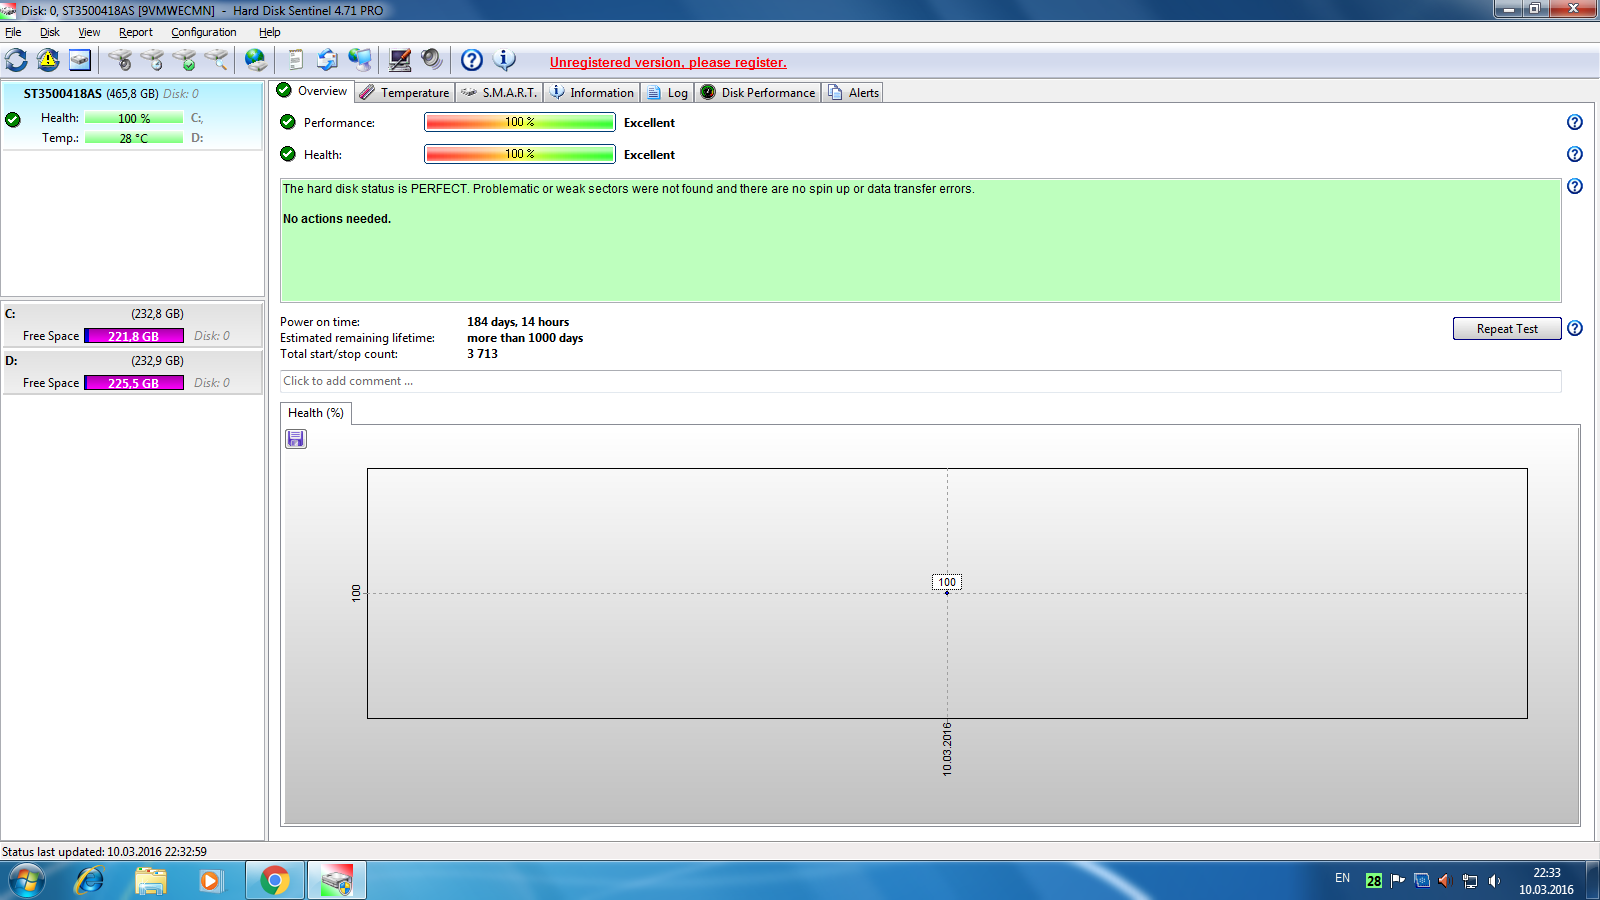Open the Report menu
Image resolution: width=1600 pixels, height=900 pixels.
point(136,32)
